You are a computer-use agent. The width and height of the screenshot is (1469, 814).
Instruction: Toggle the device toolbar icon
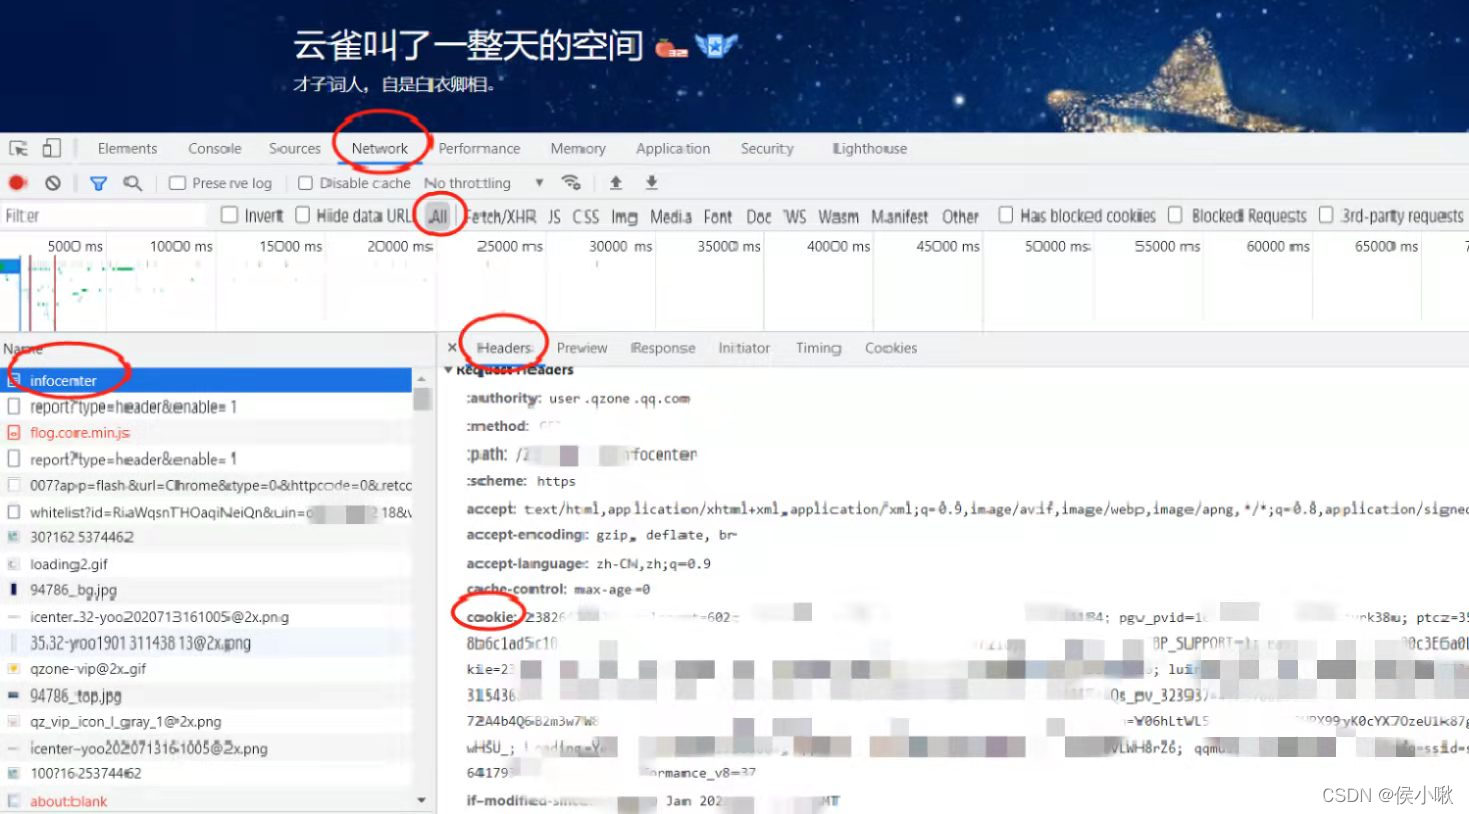click(x=51, y=149)
